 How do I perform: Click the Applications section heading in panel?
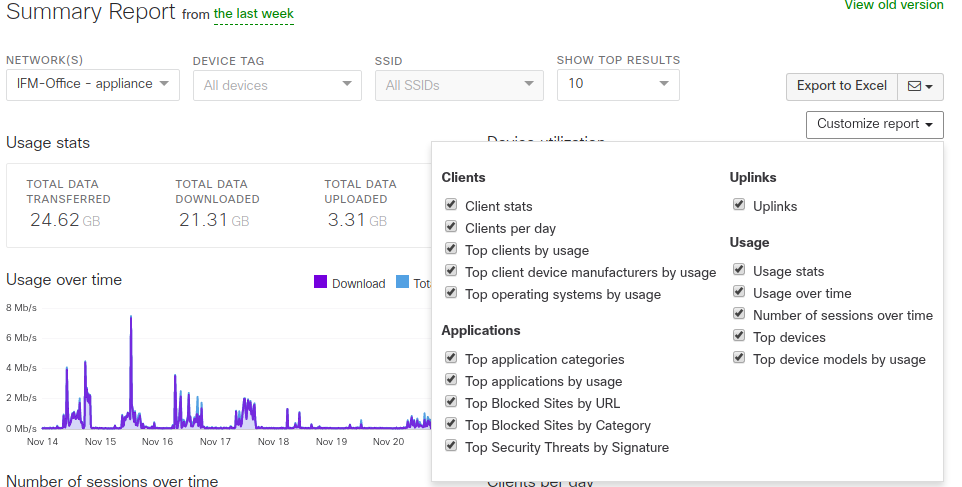[480, 331]
